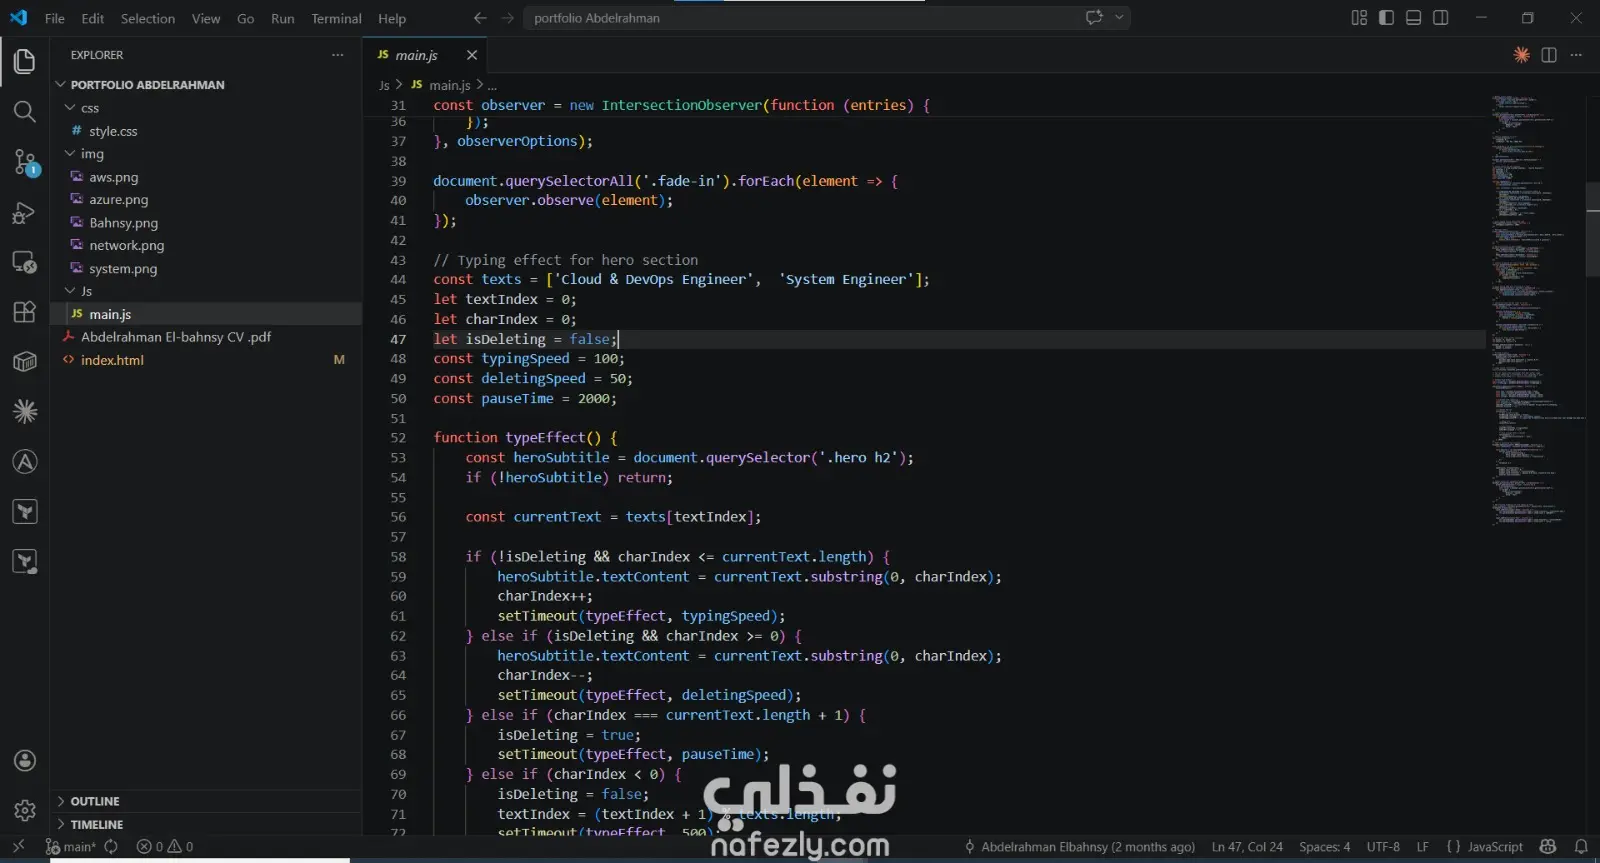Open the Selection menu
Viewport: 1600px width, 863px height.
point(148,18)
